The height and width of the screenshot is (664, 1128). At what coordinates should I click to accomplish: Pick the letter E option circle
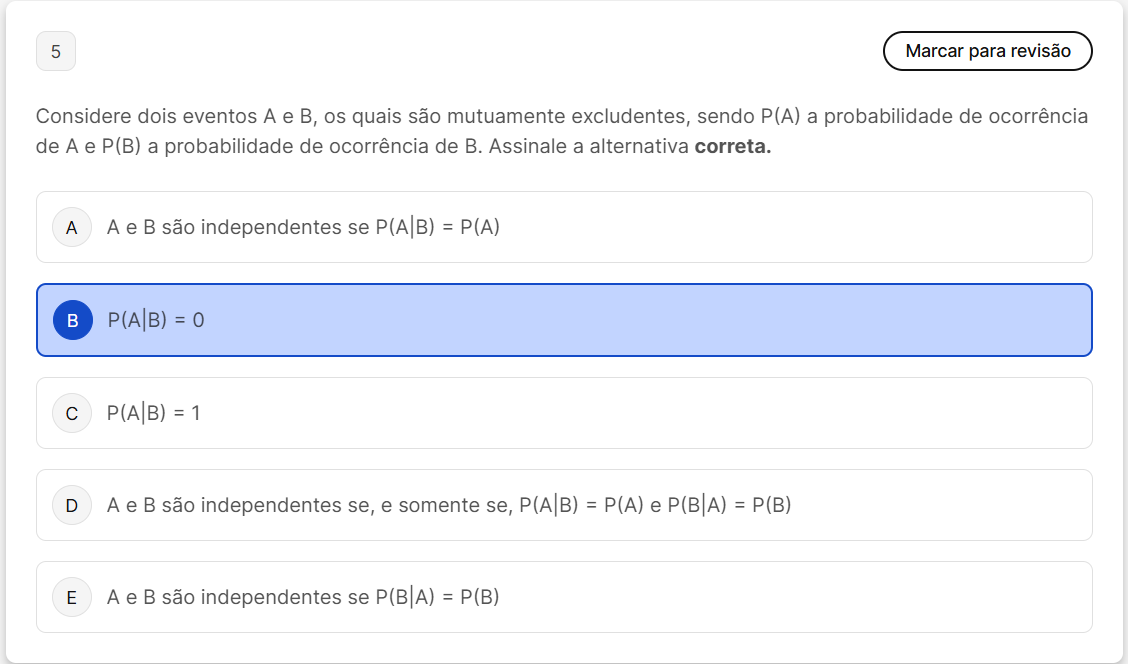tap(72, 597)
